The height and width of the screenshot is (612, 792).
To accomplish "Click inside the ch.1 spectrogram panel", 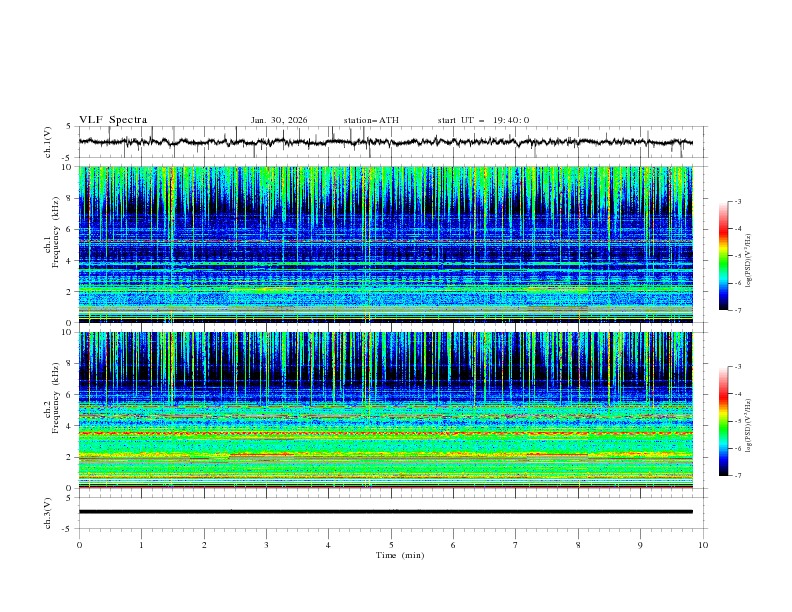I will (385, 244).
